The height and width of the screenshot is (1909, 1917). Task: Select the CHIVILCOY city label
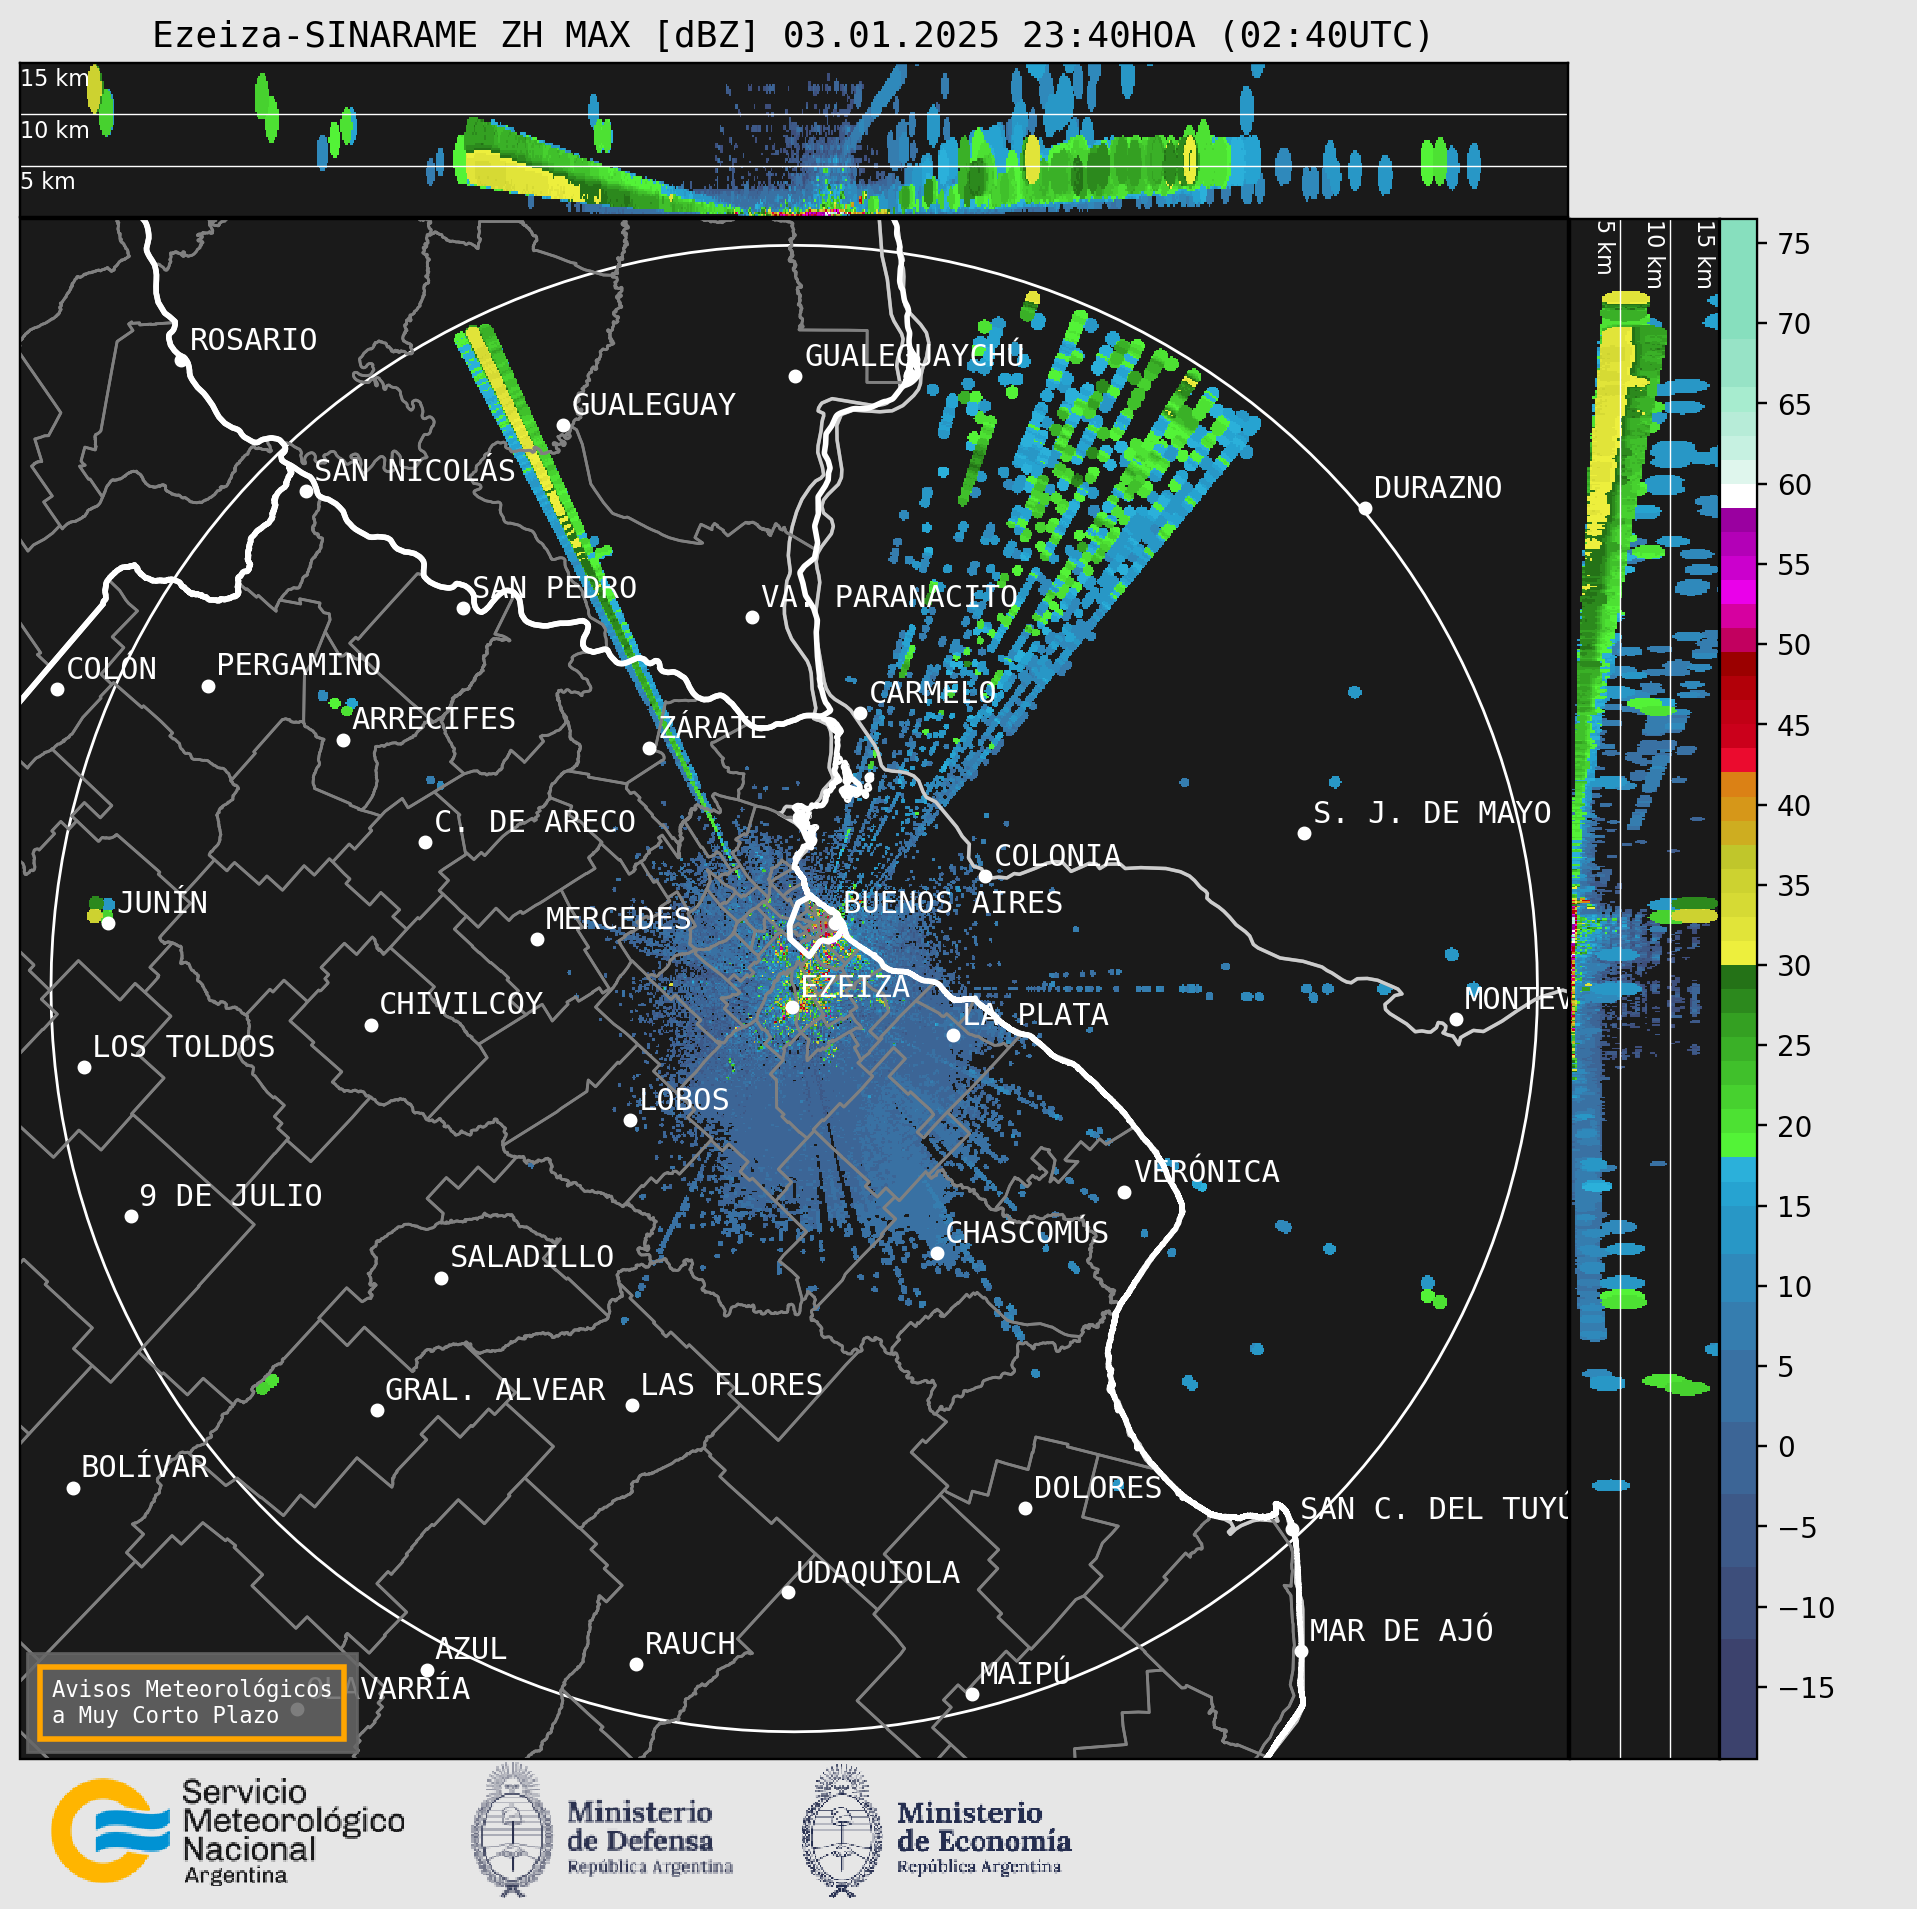point(460,1004)
